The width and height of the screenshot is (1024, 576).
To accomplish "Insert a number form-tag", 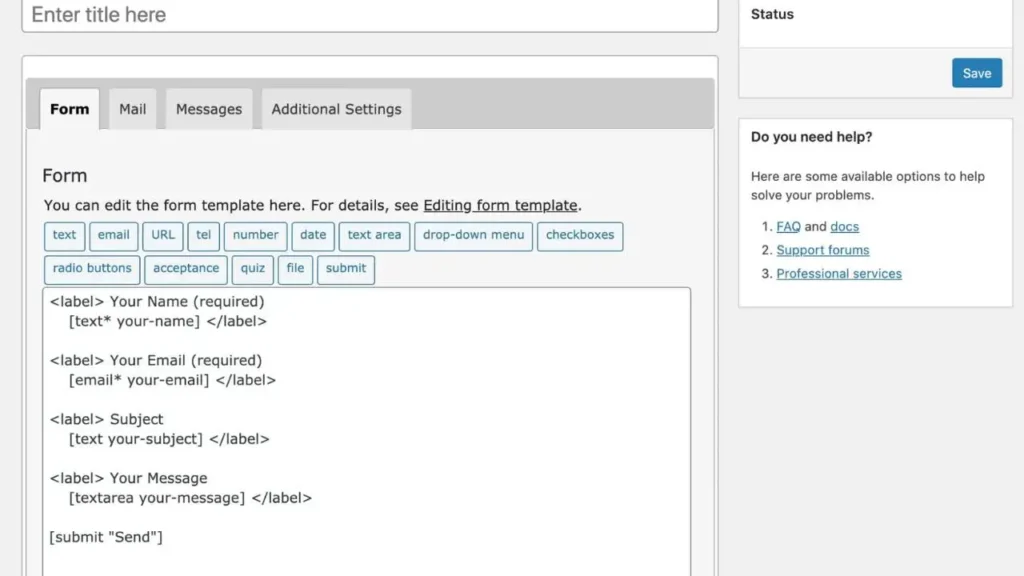I will click(x=255, y=236).
